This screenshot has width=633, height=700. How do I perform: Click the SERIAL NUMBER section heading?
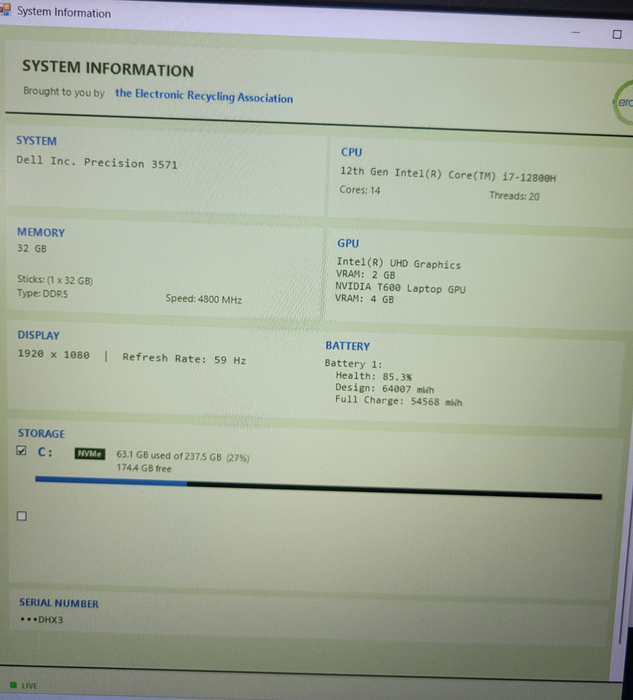[59, 603]
